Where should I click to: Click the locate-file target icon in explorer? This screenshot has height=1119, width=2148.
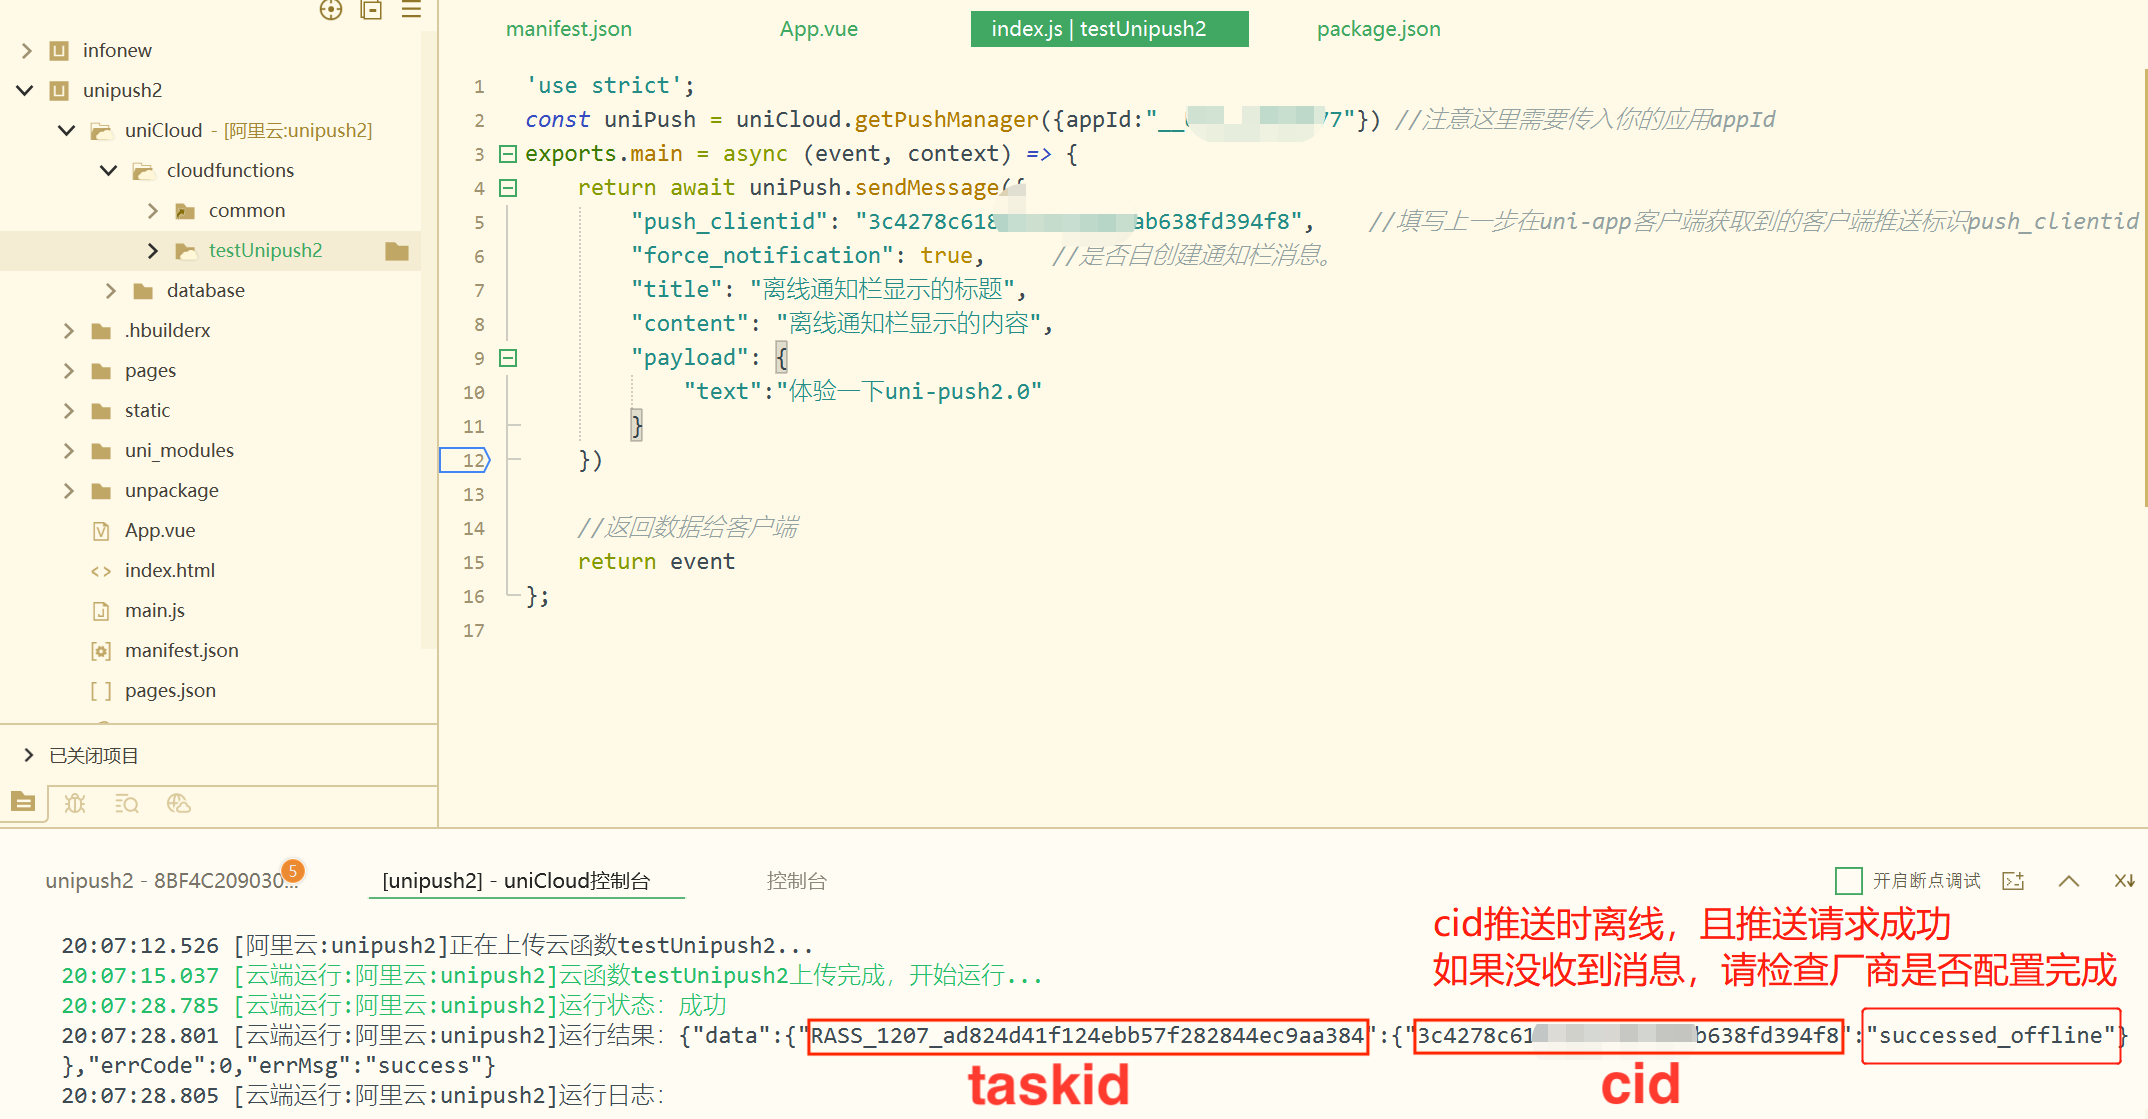click(331, 11)
